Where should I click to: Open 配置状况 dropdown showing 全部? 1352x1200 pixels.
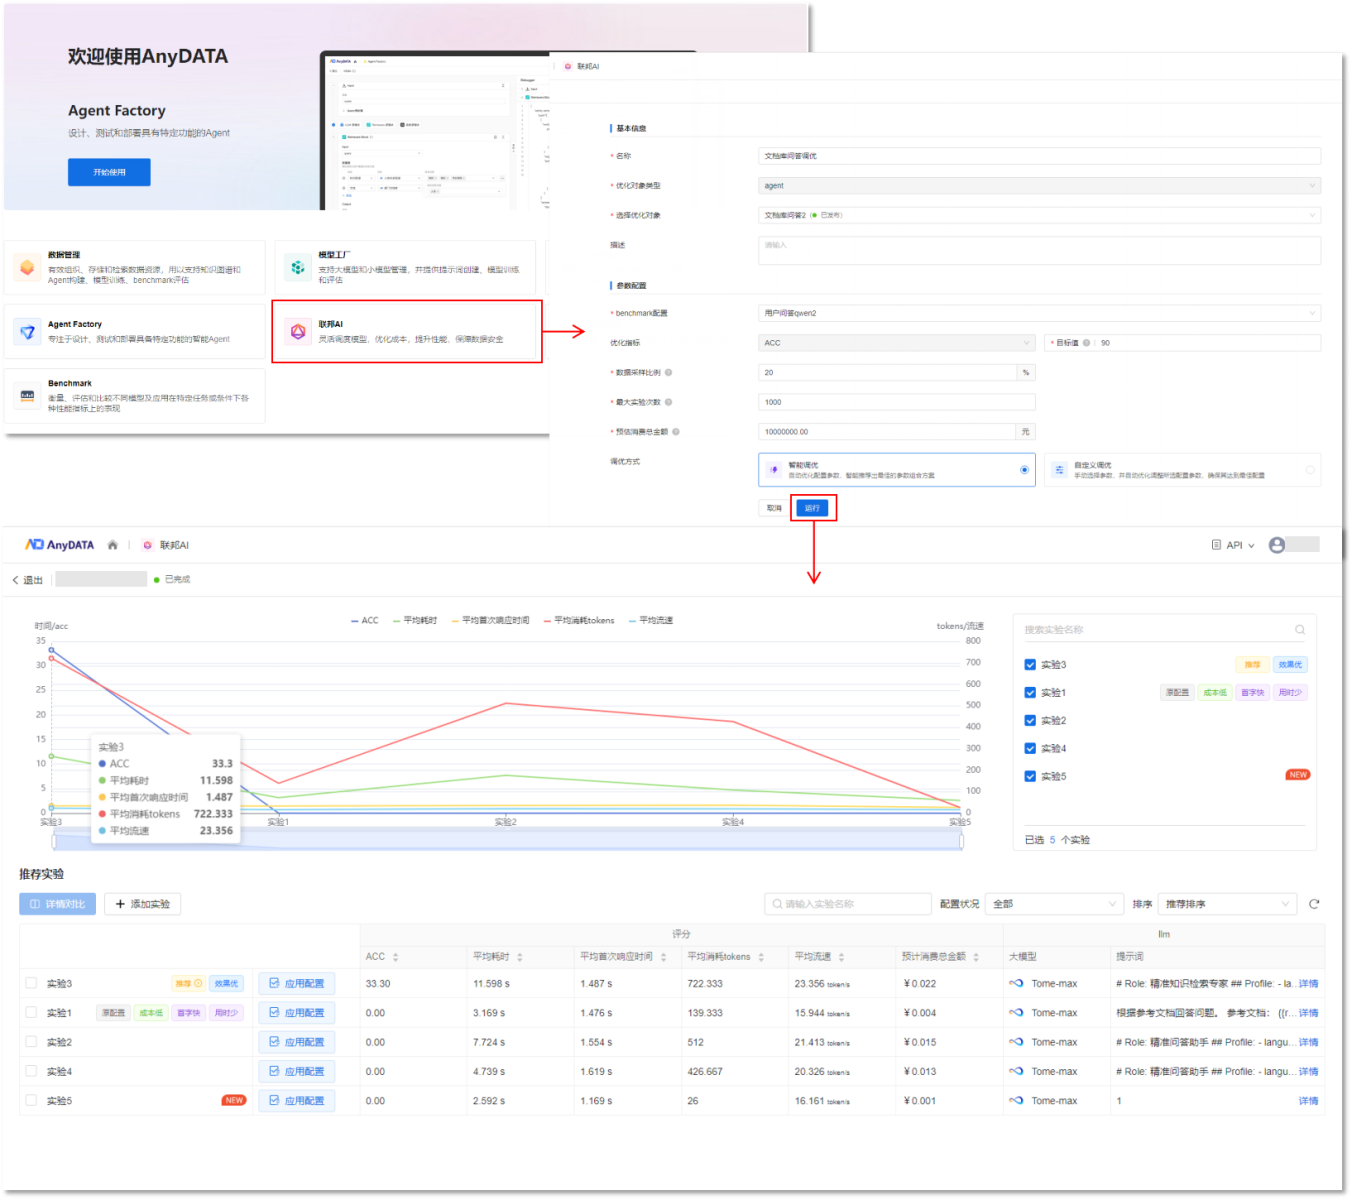1054,904
